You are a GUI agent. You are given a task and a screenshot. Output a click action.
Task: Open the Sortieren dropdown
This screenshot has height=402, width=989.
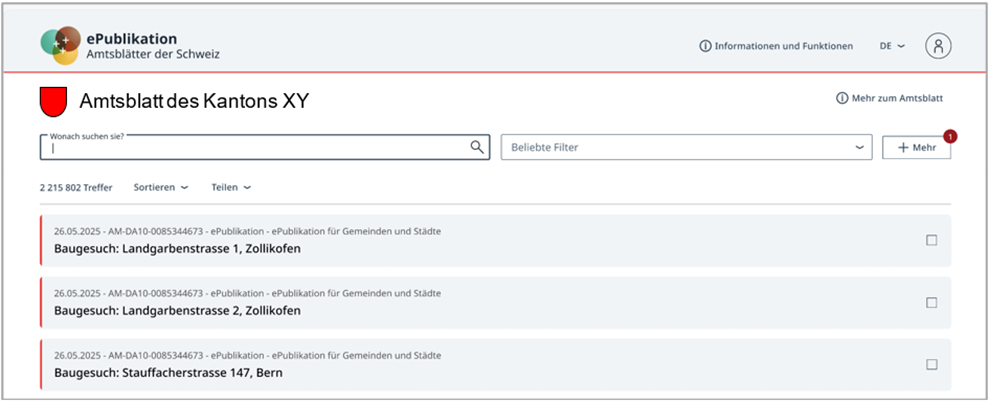[160, 187]
